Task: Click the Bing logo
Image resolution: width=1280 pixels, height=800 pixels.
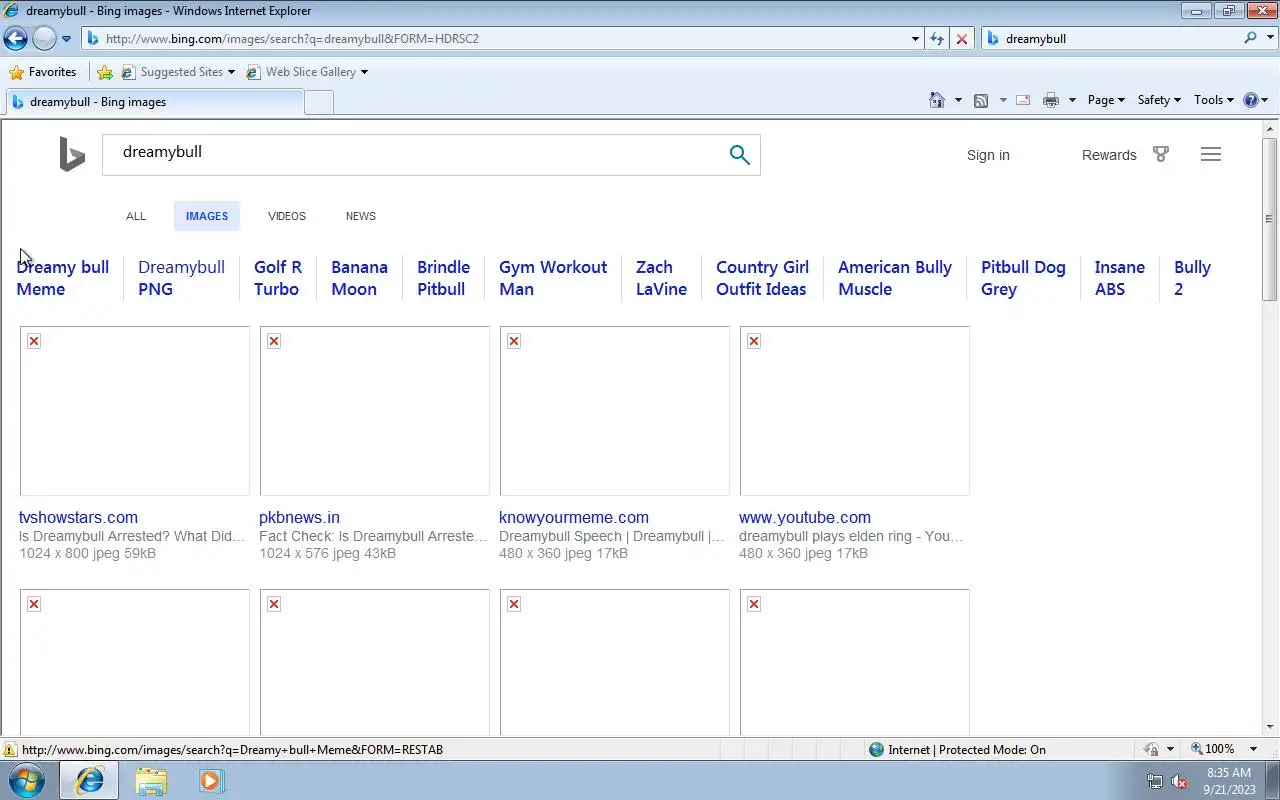Action: [72, 154]
